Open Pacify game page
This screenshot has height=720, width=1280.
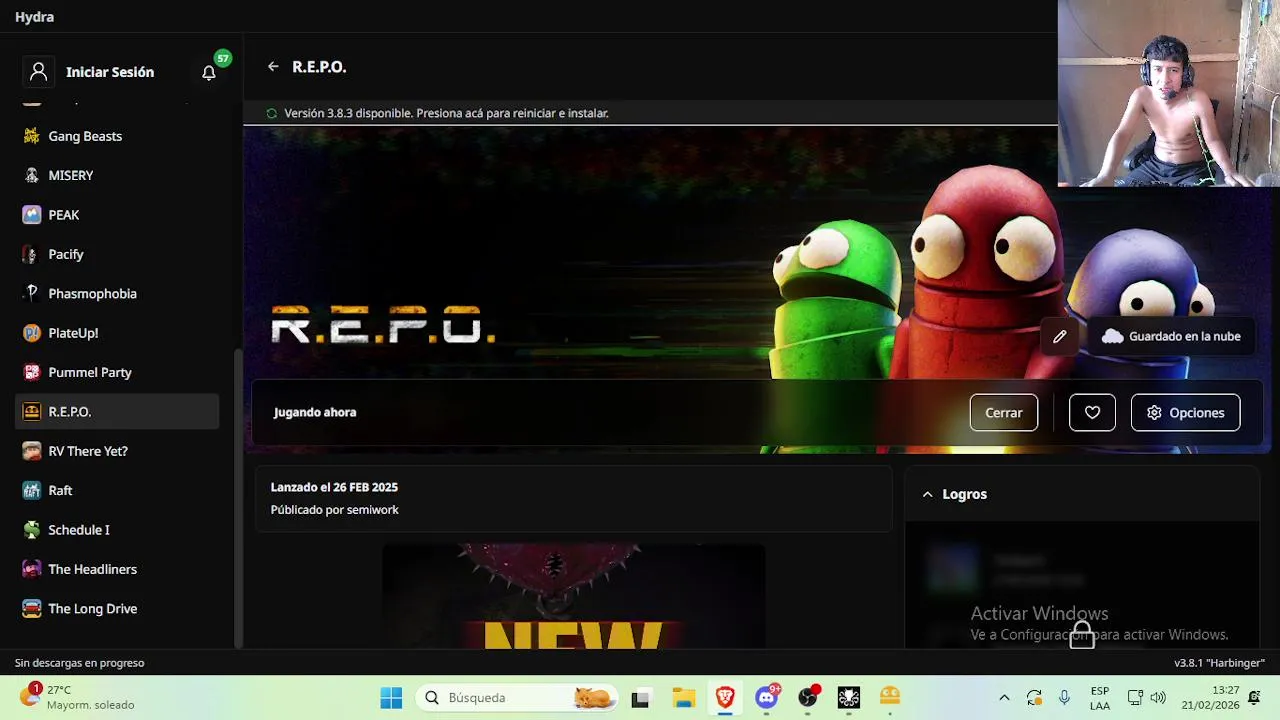pos(117,254)
